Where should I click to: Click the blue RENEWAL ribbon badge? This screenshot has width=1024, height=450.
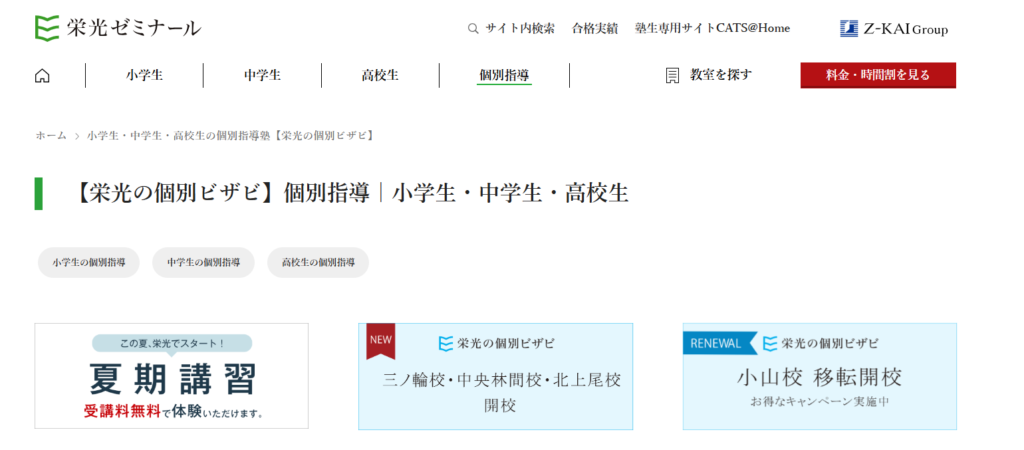(x=720, y=344)
